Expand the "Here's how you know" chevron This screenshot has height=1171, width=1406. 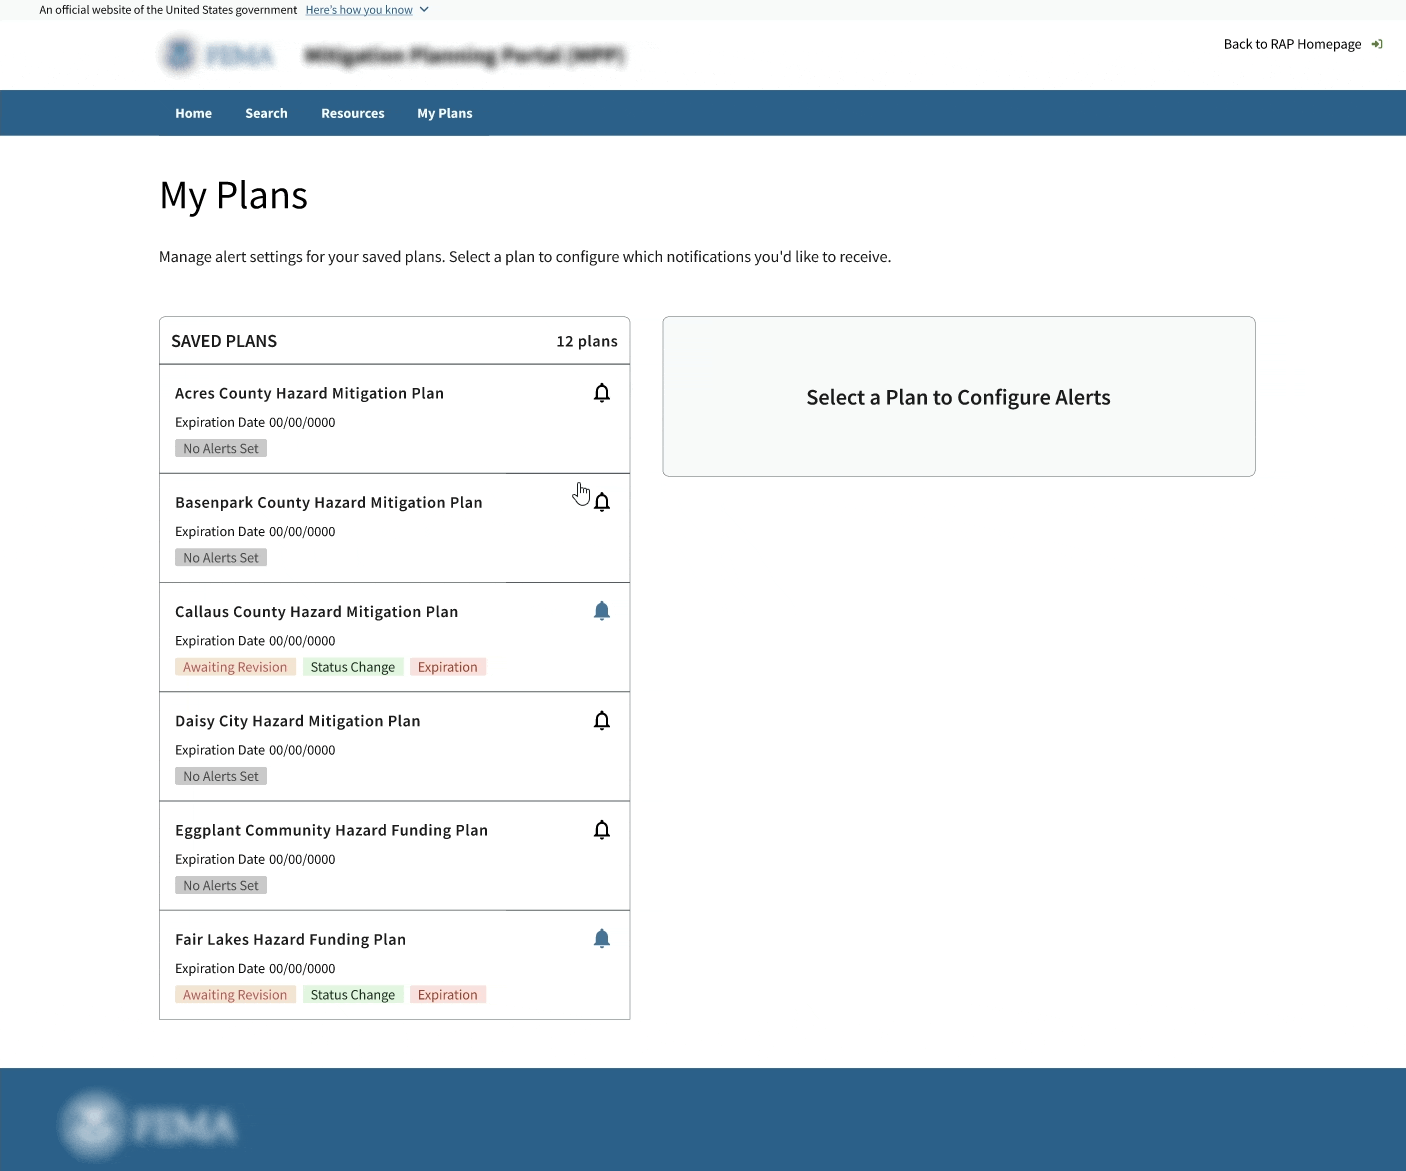tap(424, 10)
